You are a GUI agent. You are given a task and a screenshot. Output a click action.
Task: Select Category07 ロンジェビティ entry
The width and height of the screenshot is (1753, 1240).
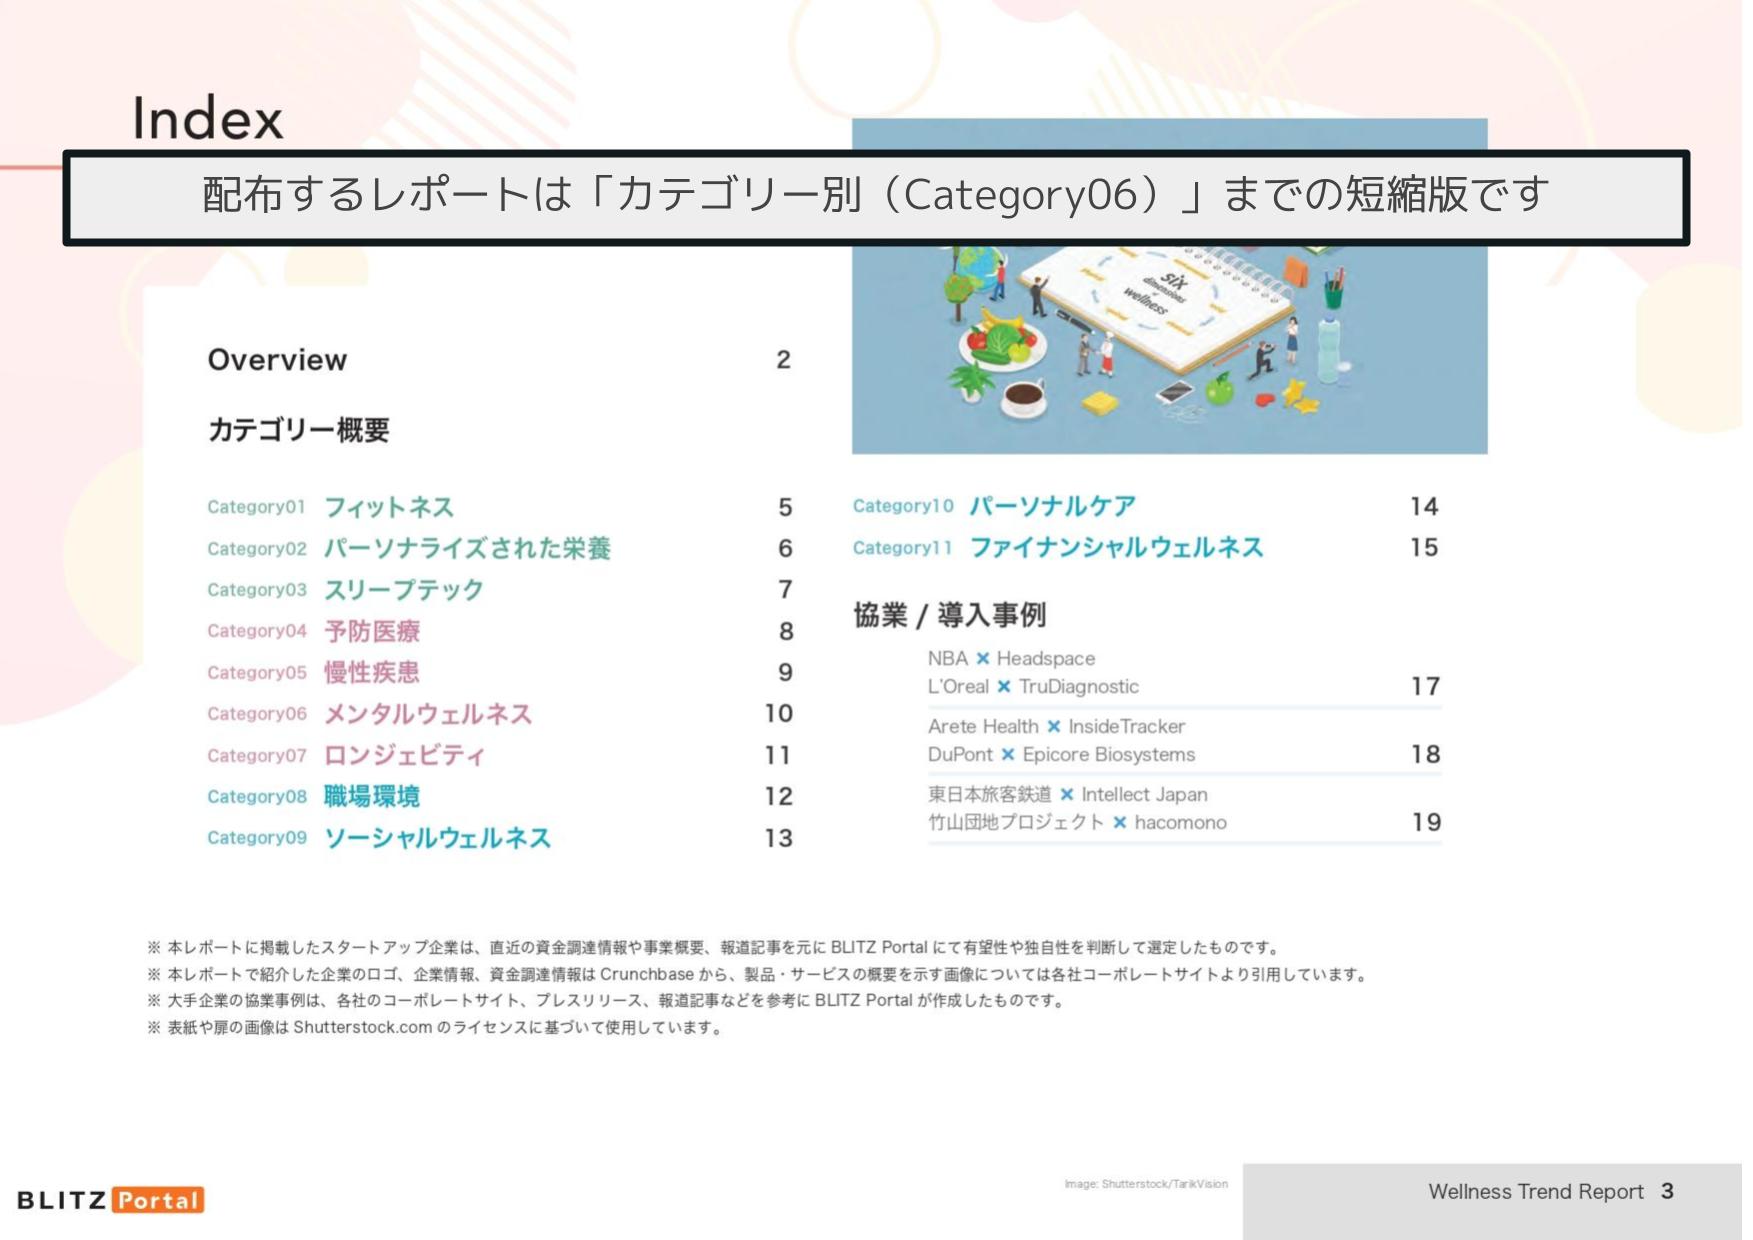404,756
